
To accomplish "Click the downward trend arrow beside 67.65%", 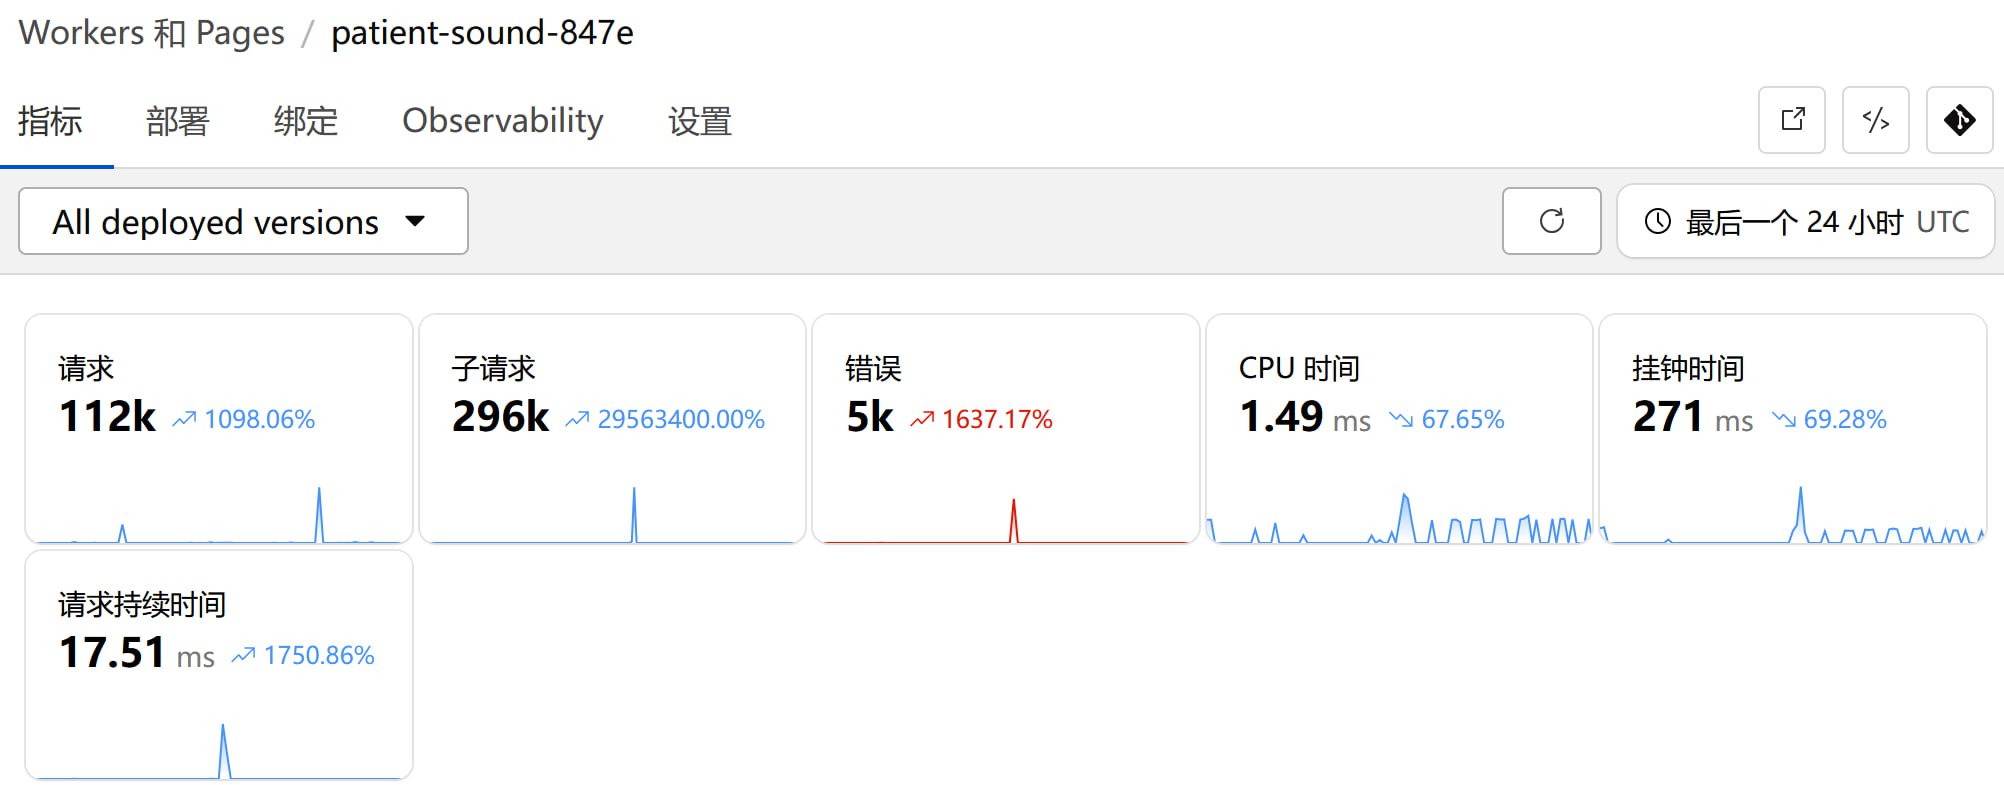I will tap(1400, 420).
